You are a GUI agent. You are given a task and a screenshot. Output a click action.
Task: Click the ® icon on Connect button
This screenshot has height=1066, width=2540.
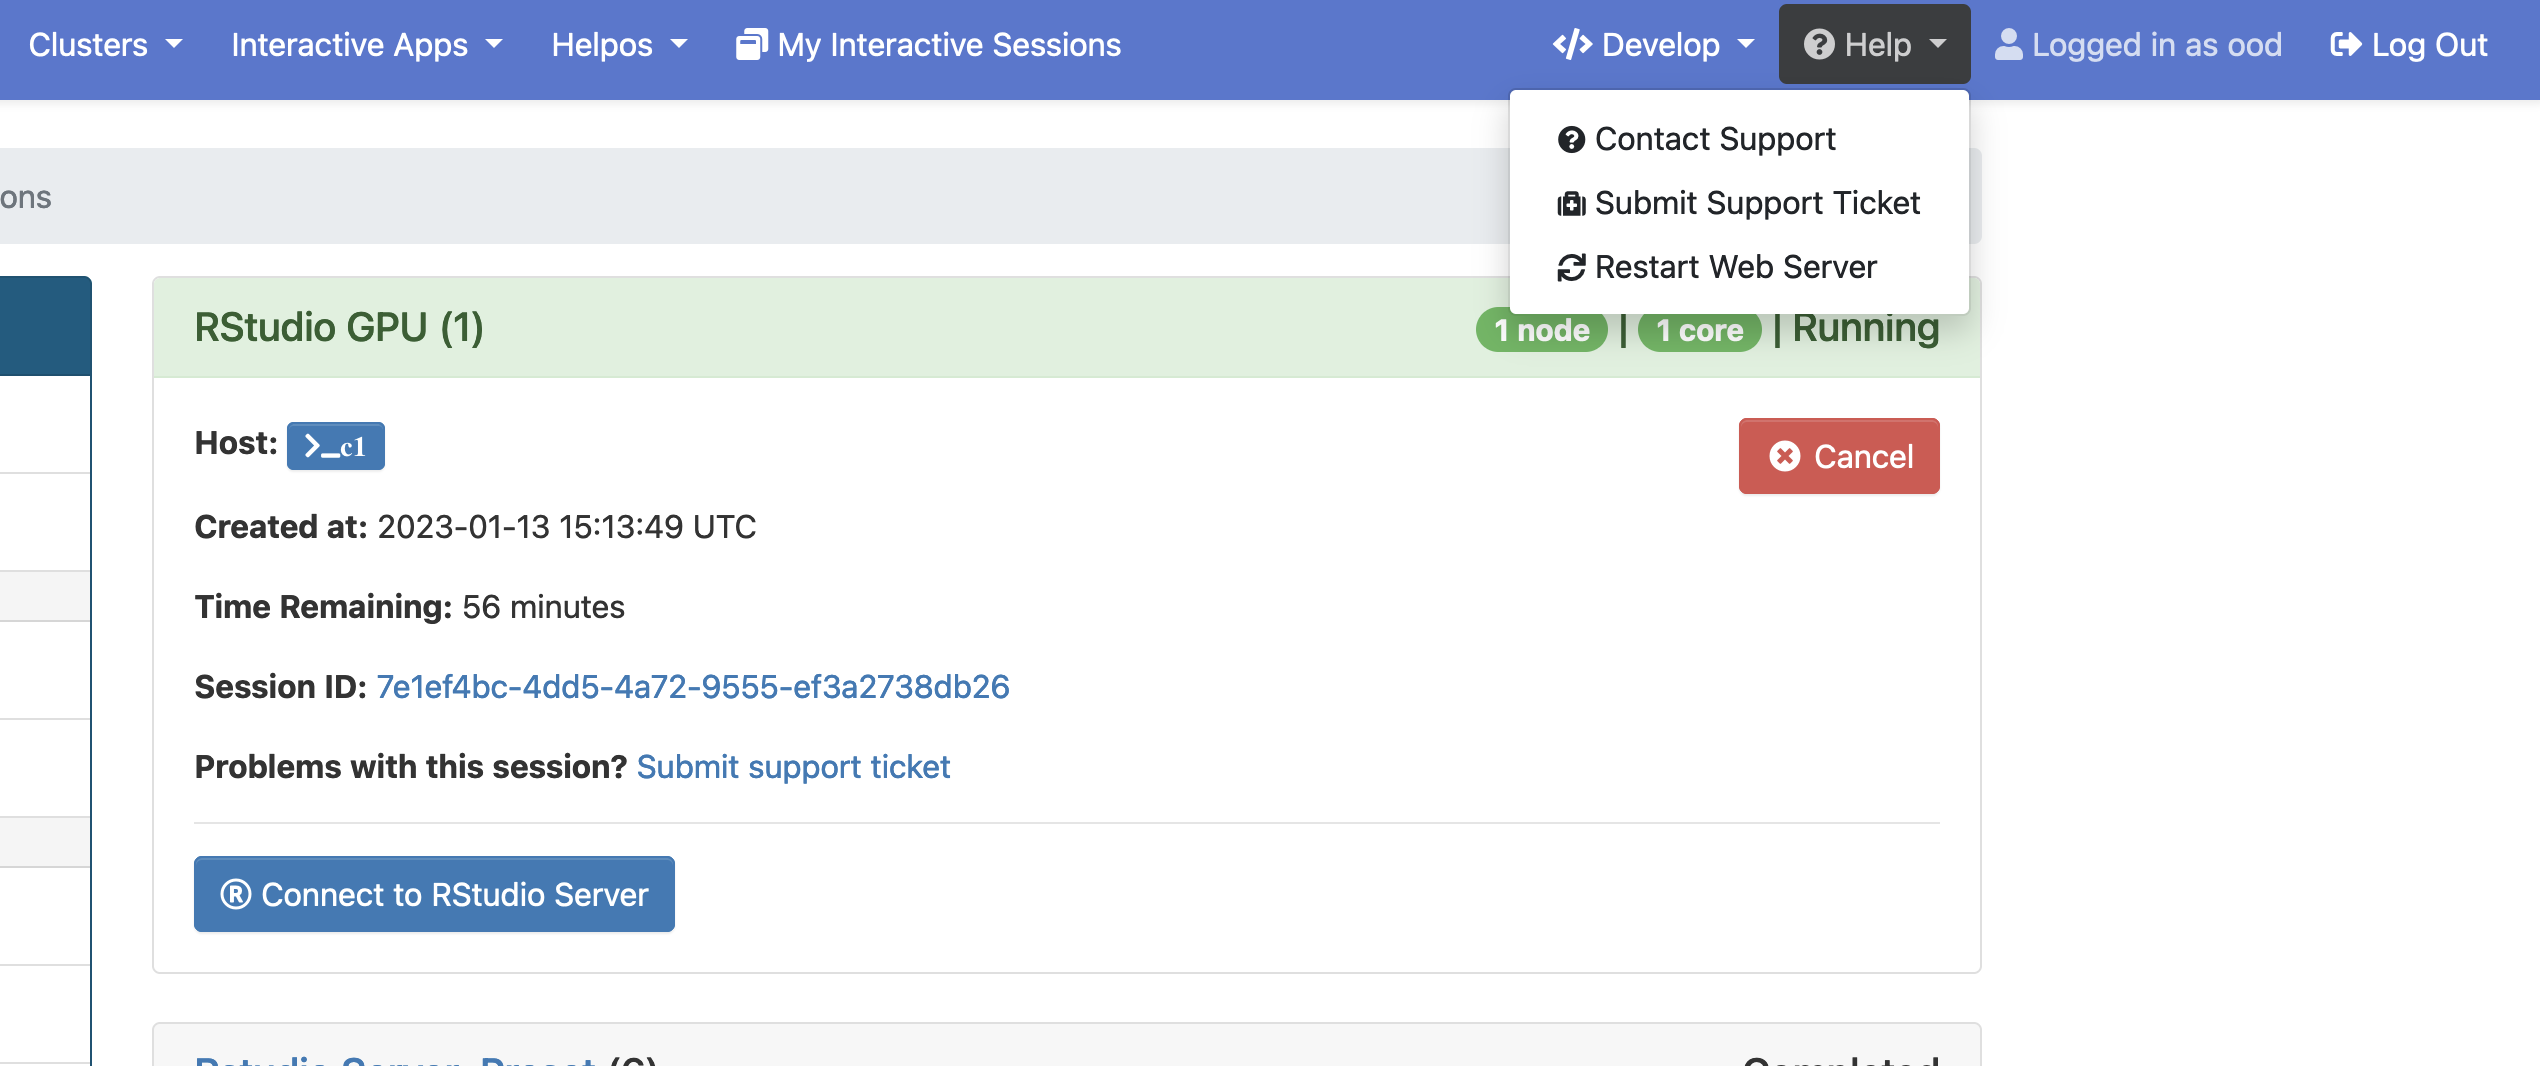coord(234,894)
